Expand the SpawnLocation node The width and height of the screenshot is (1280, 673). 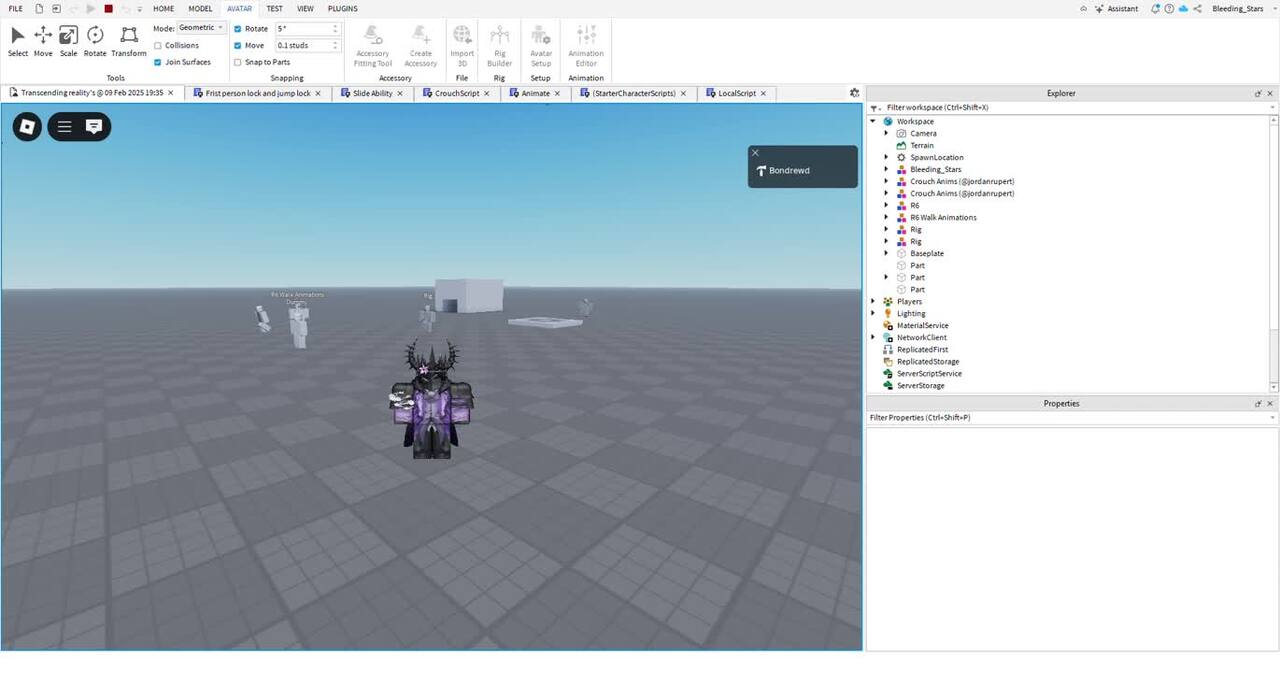886,157
